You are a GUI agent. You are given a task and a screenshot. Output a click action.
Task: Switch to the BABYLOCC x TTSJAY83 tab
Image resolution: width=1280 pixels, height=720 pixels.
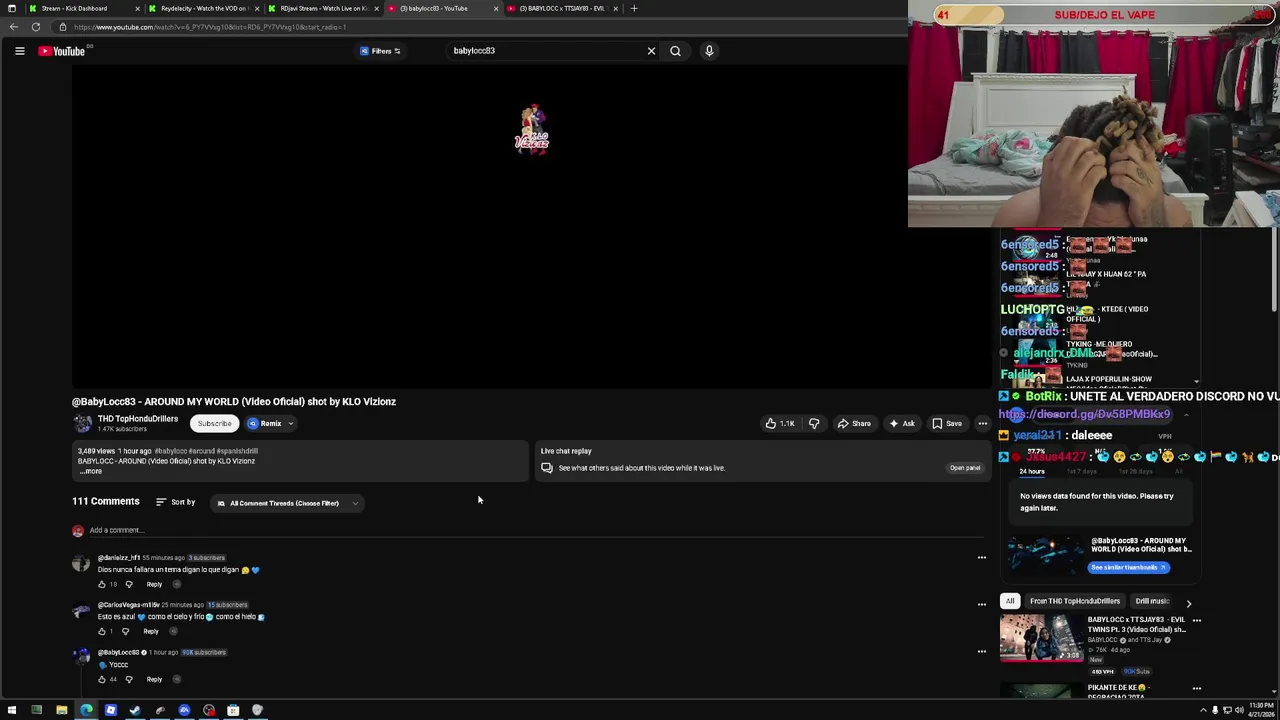pyautogui.click(x=562, y=8)
